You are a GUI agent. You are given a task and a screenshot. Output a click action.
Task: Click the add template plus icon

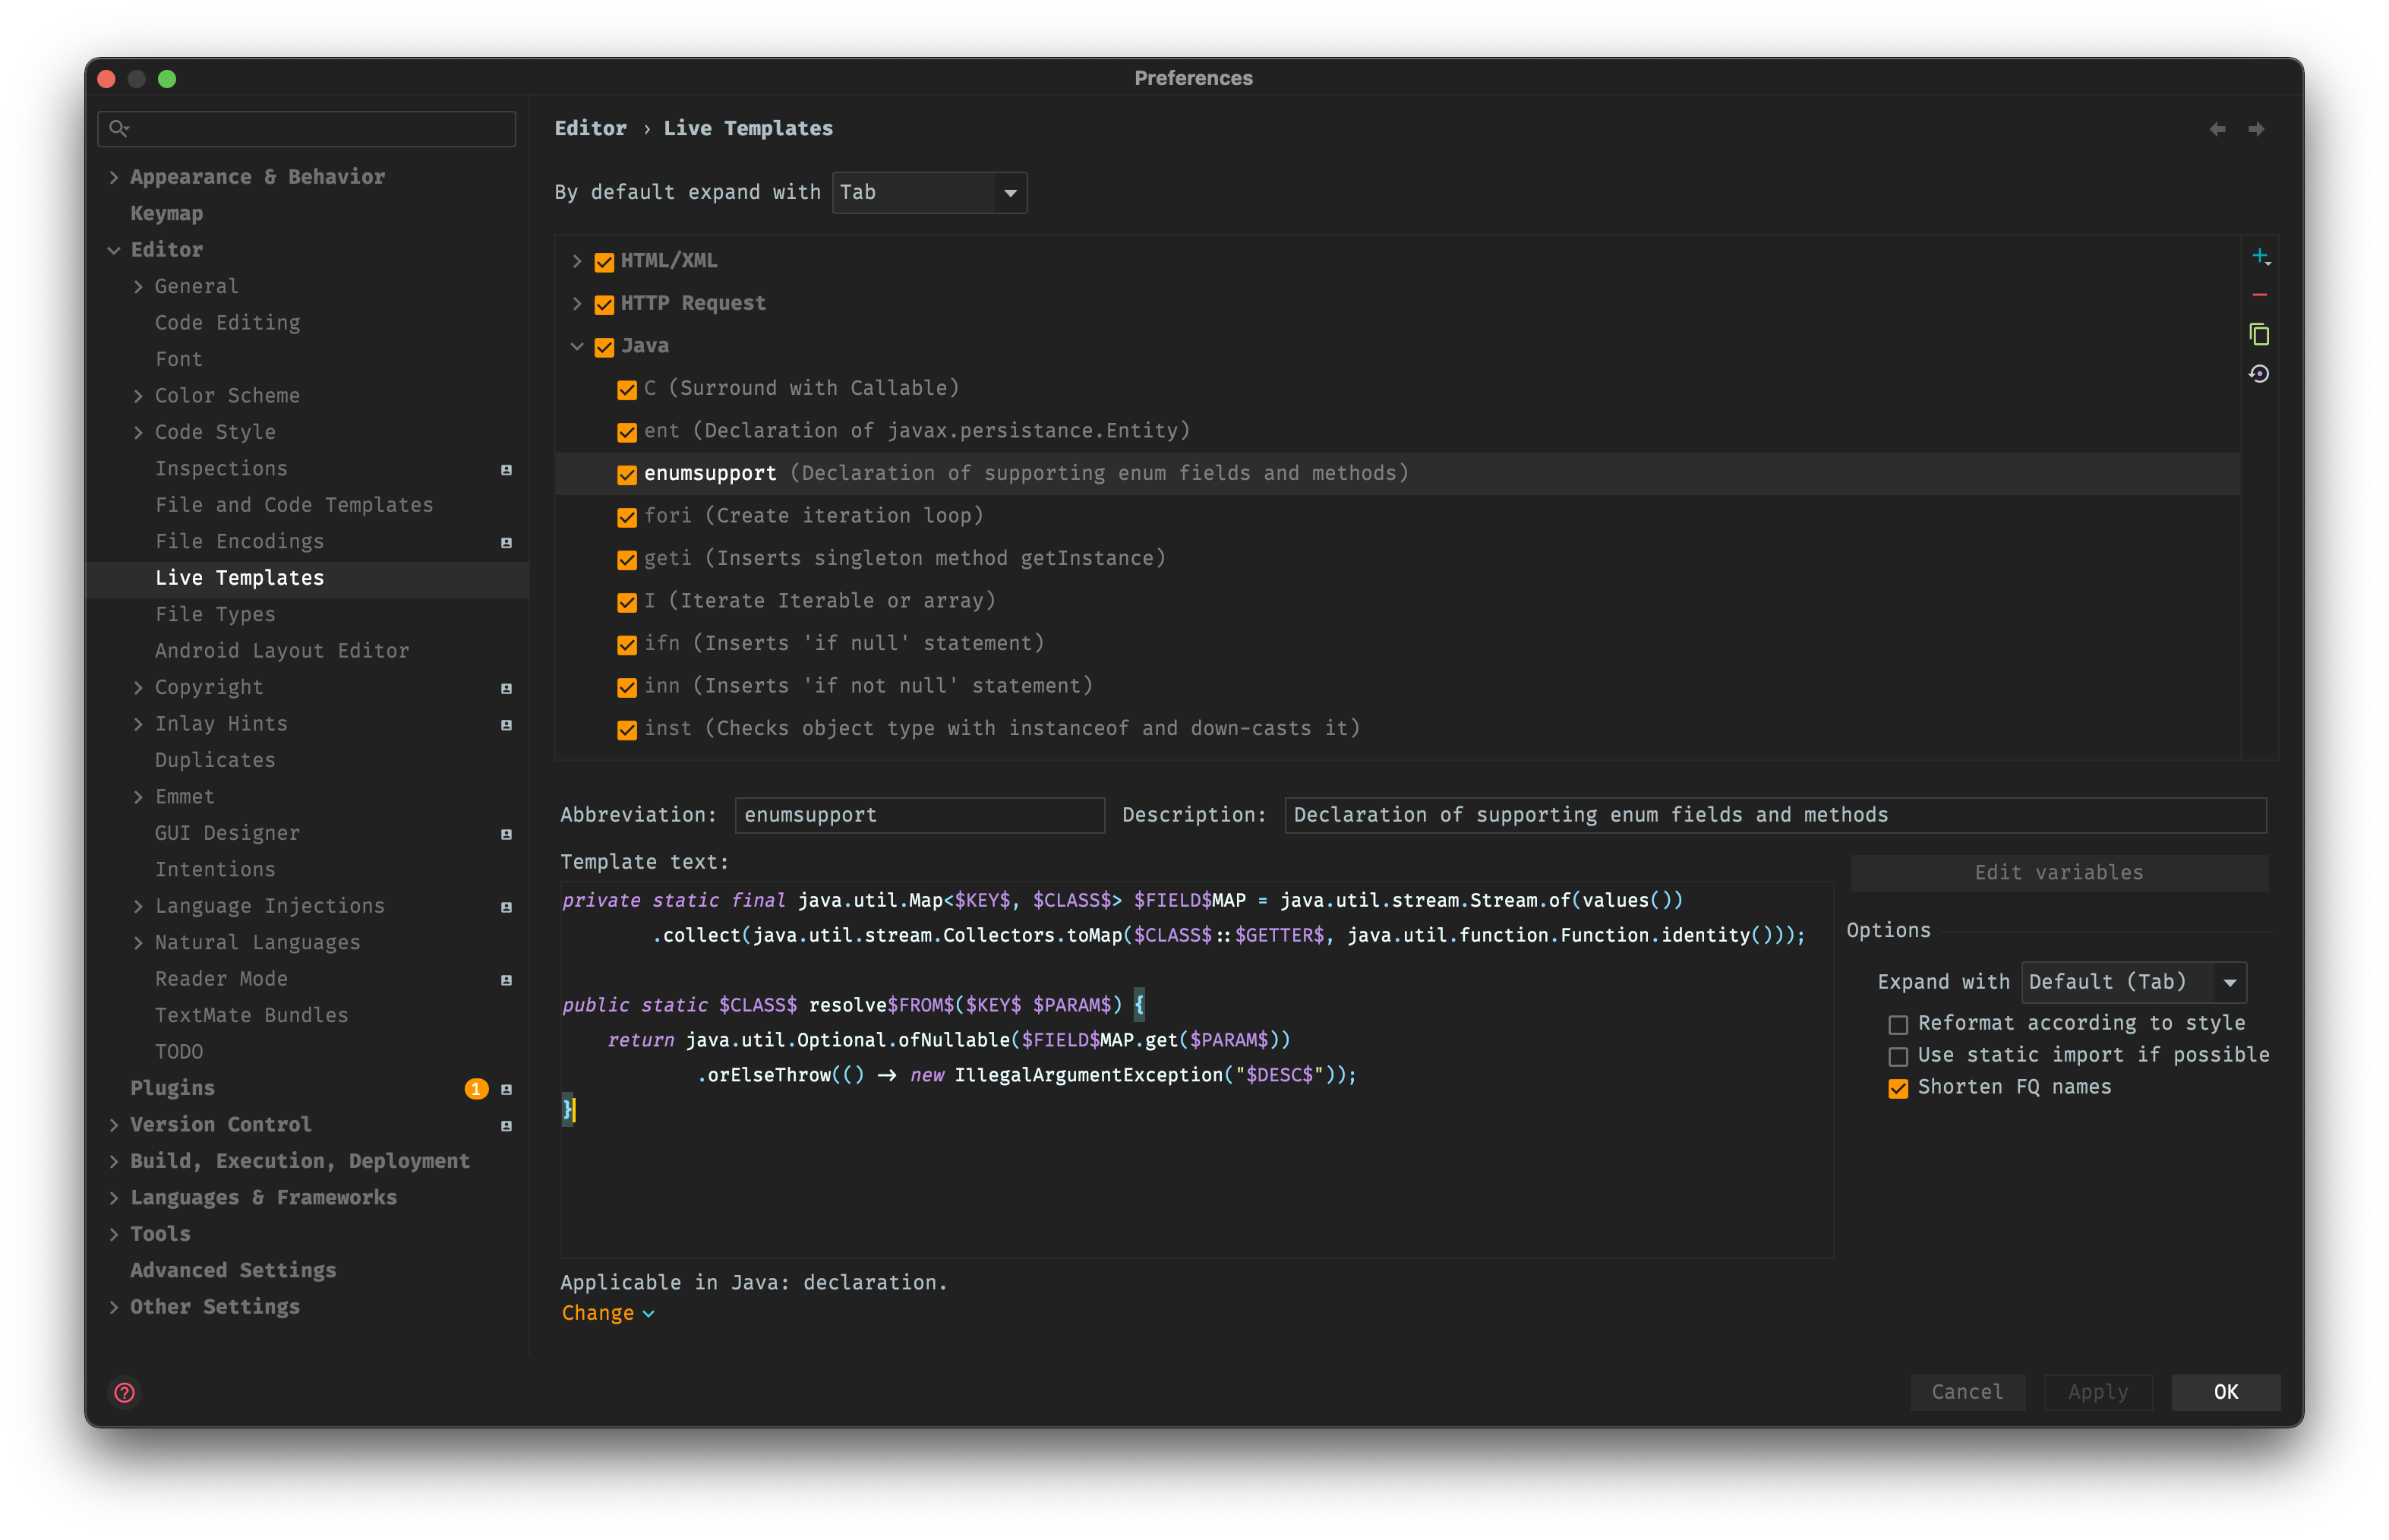pos(2259,257)
